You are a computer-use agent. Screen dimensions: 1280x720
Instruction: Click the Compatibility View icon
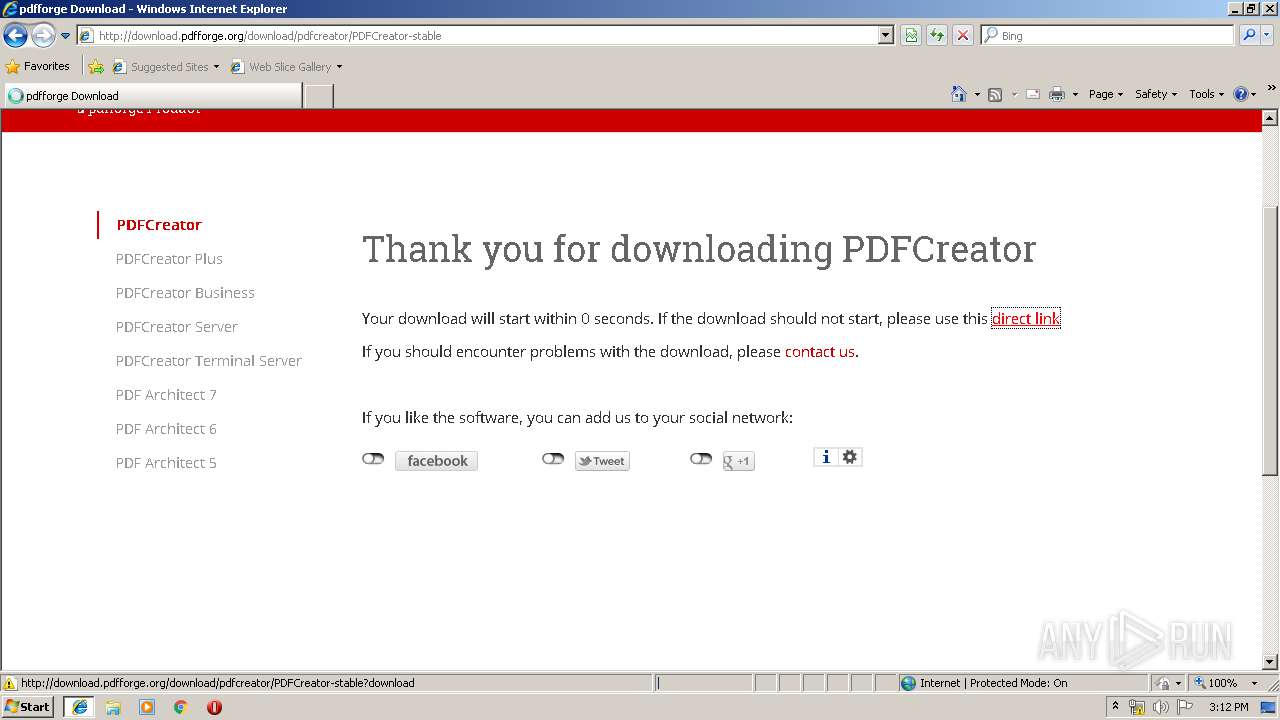[911, 35]
